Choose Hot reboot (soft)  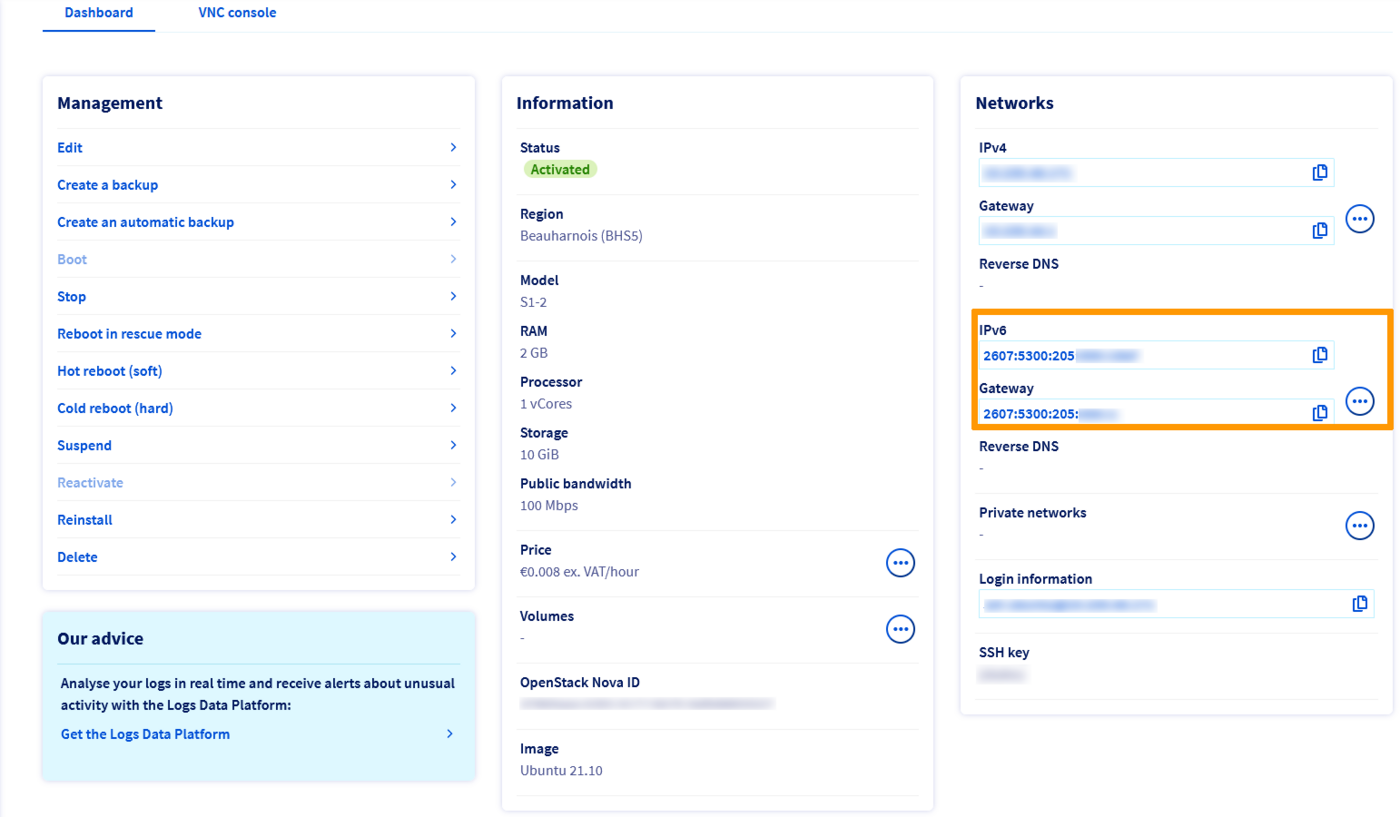[109, 371]
